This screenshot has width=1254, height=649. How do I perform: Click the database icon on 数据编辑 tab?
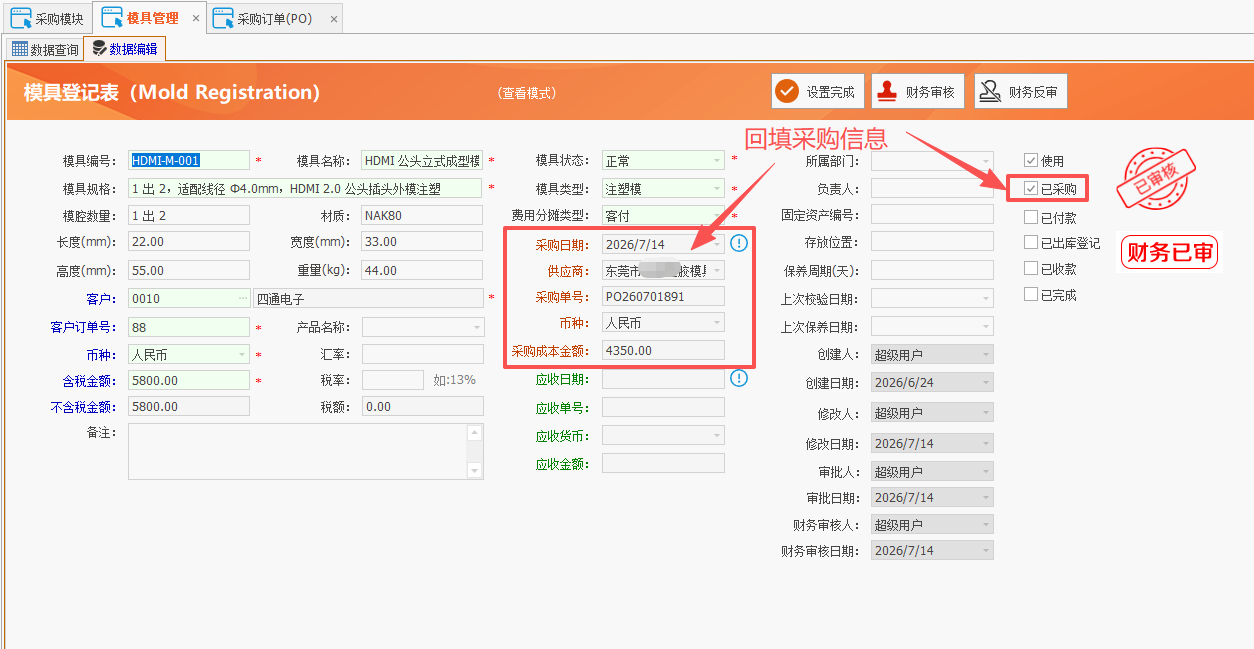(x=99, y=48)
